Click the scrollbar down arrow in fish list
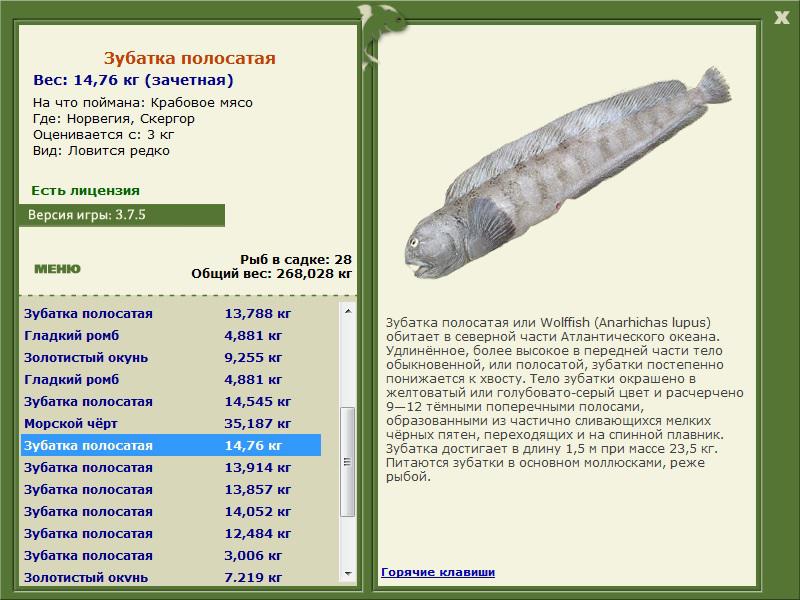800x600 pixels. (x=348, y=573)
